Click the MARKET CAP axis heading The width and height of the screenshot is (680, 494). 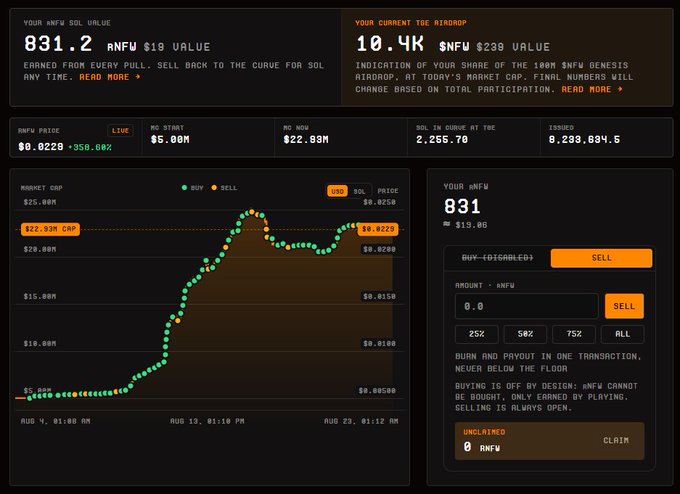tap(42, 188)
